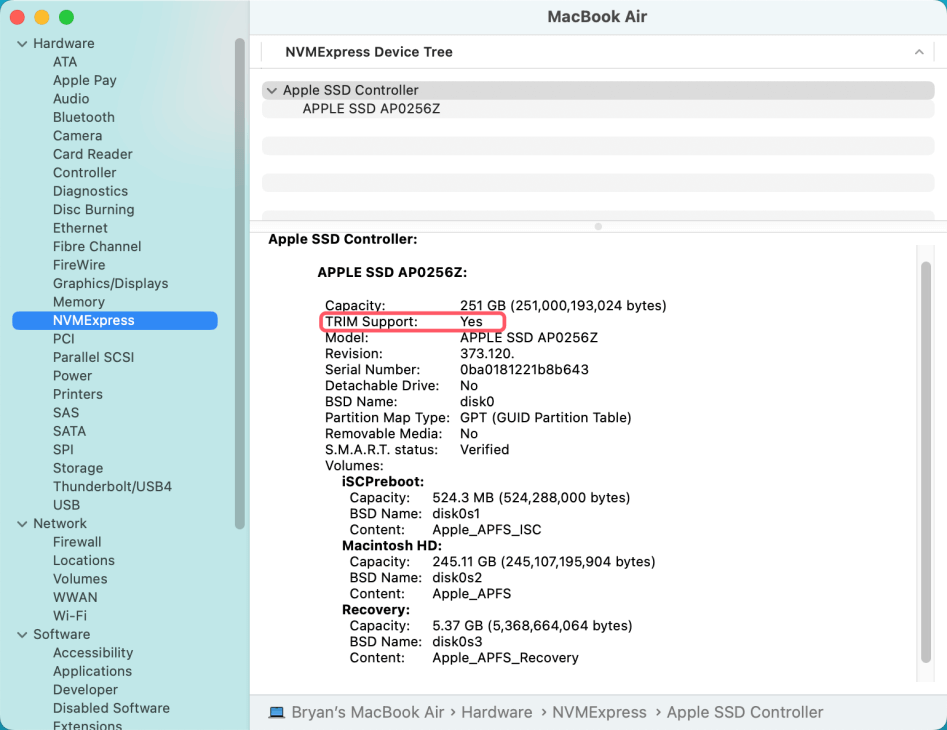Show Memory information
The height and width of the screenshot is (730, 947).
point(78,302)
